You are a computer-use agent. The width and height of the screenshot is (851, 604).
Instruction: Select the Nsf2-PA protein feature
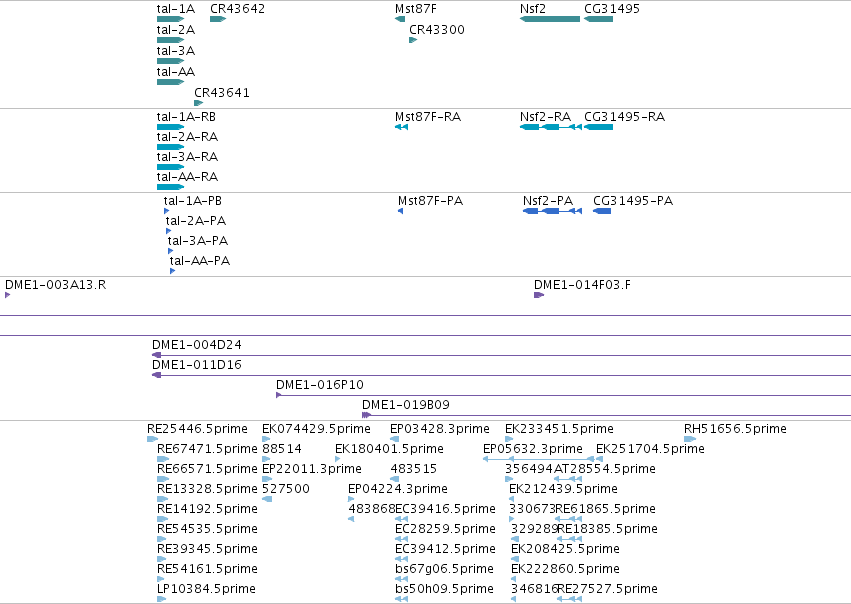tap(552, 211)
